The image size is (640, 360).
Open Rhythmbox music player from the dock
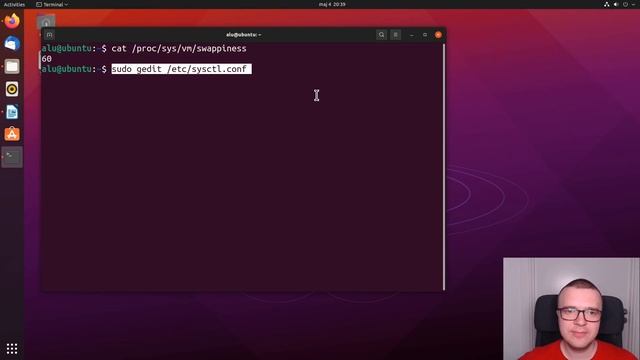click(x=12, y=89)
